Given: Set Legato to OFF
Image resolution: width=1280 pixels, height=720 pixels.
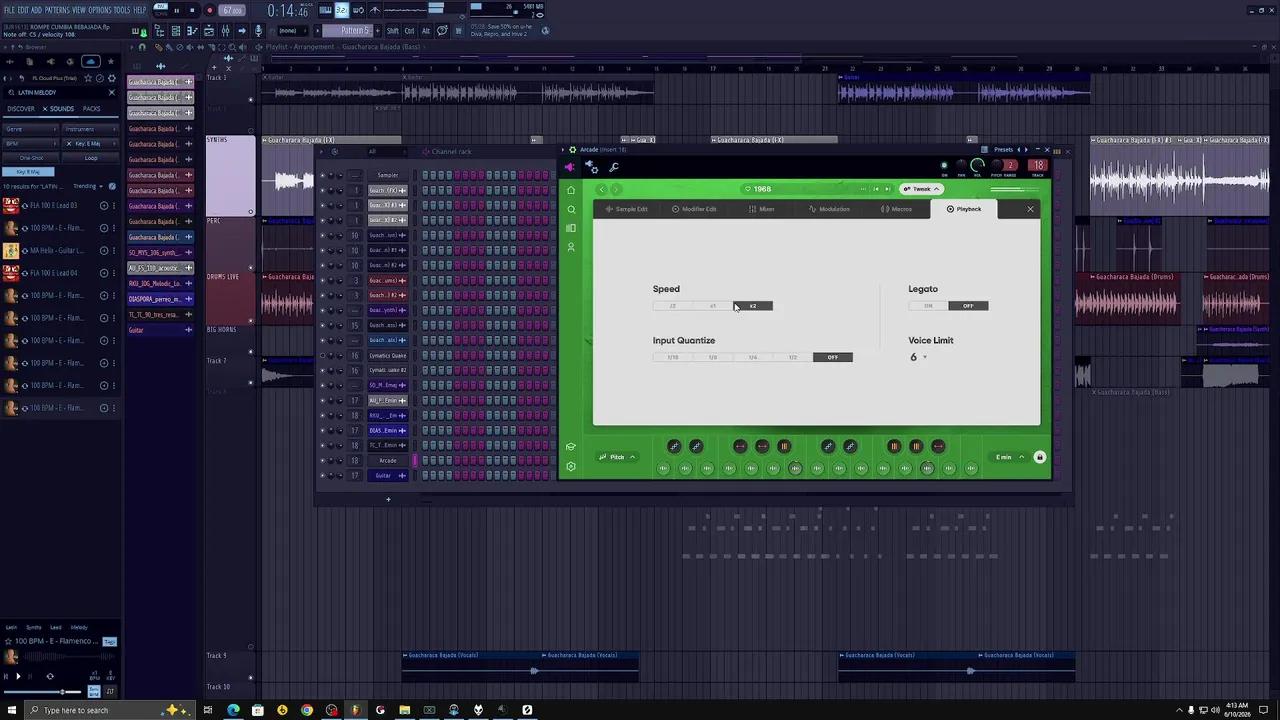Looking at the screenshot, I should click(968, 306).
